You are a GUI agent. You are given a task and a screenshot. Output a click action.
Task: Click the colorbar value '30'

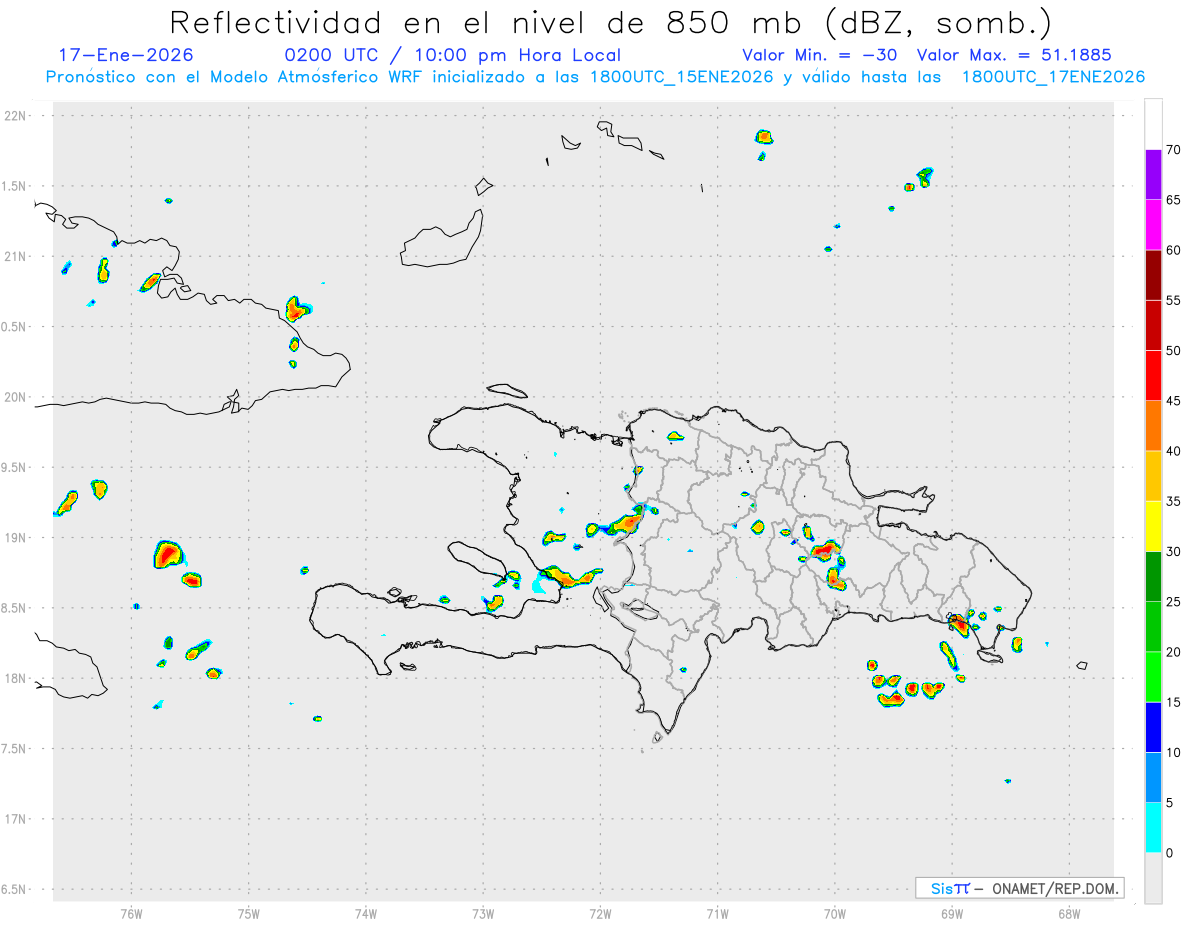pos(1174,552)
